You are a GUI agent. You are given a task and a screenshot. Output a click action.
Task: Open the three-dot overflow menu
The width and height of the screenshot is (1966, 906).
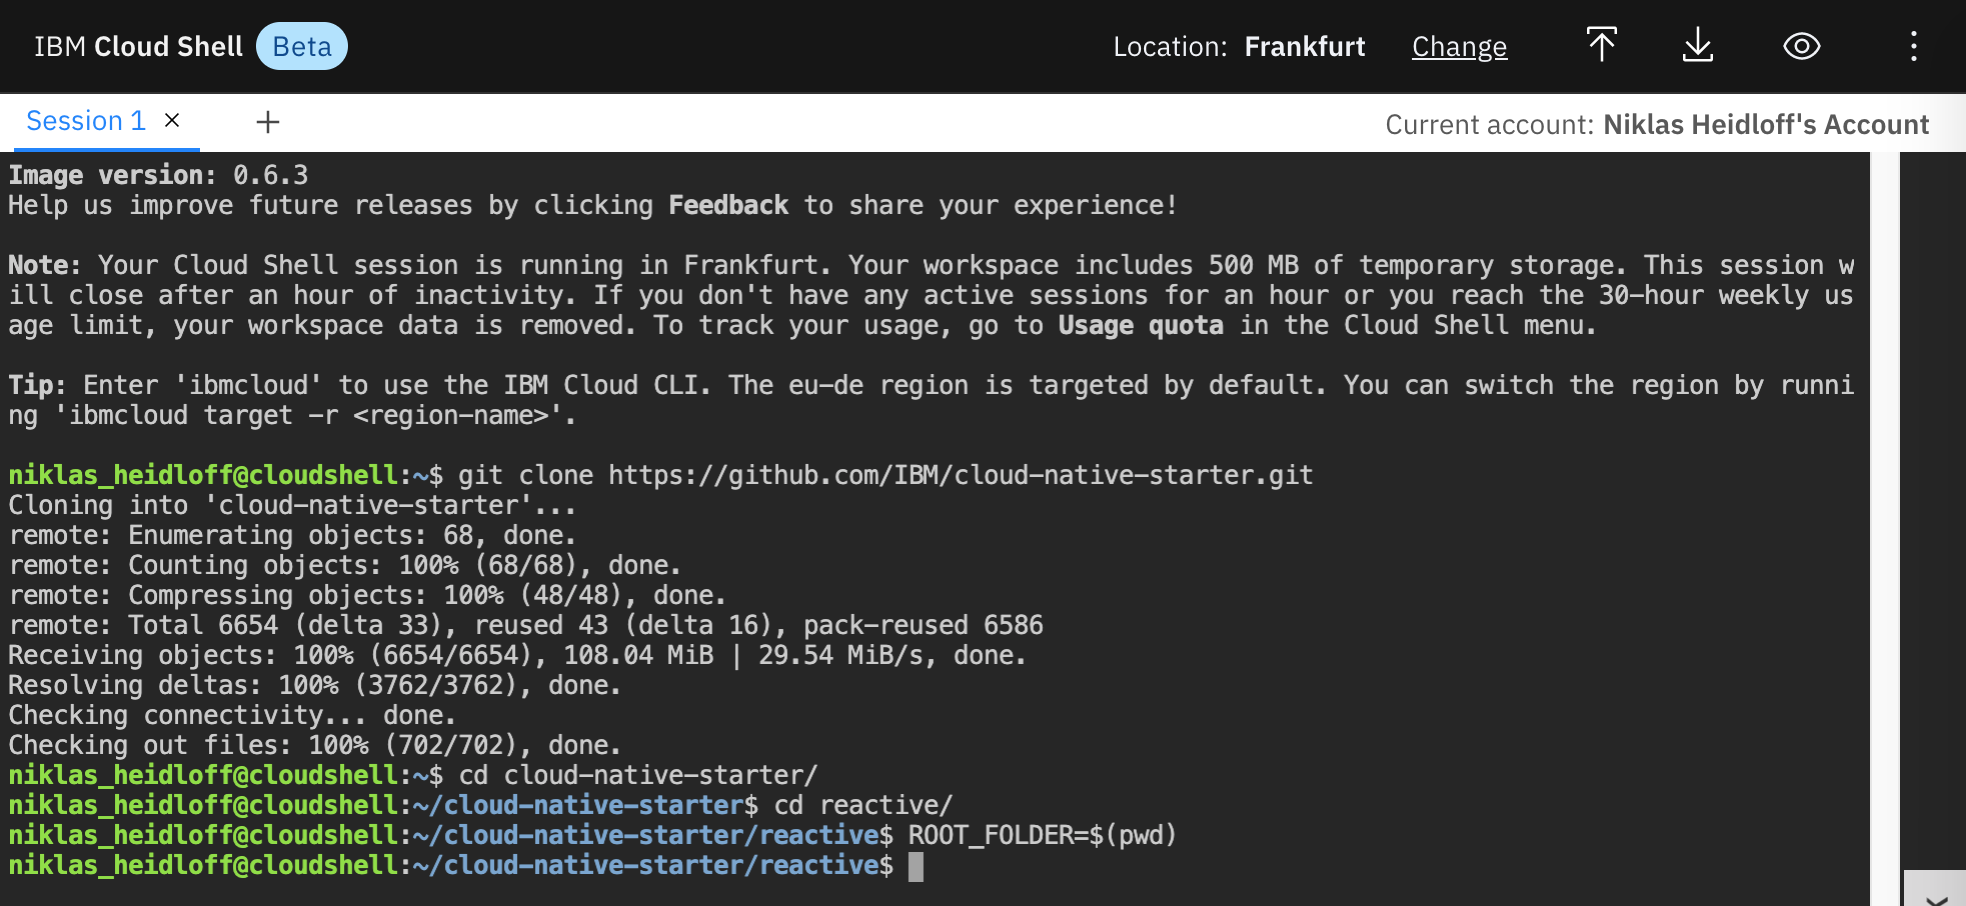pyautogui.click(x=1913, y=46)
